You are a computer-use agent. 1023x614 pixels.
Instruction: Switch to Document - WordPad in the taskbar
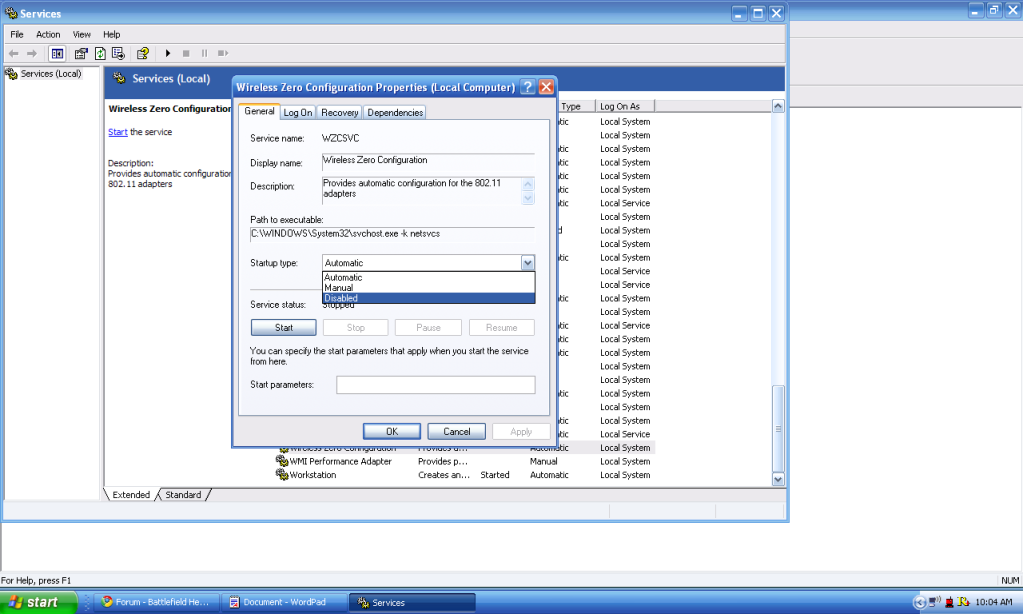pos(283,602)
